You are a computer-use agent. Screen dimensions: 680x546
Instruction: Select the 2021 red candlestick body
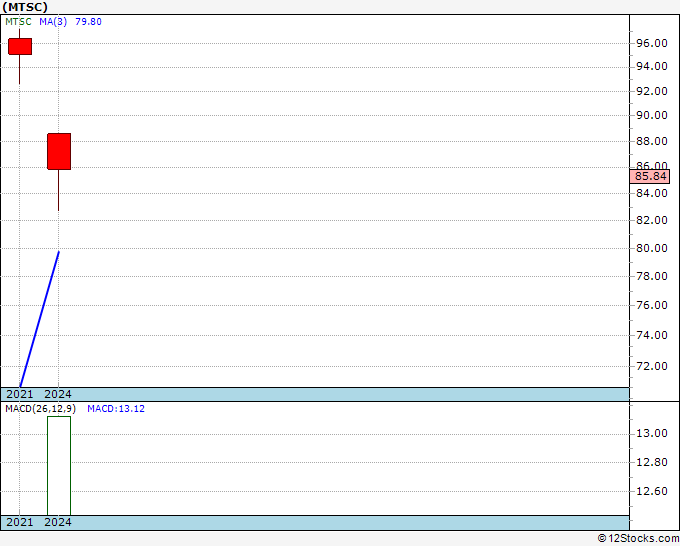click(x=20, y=46)
